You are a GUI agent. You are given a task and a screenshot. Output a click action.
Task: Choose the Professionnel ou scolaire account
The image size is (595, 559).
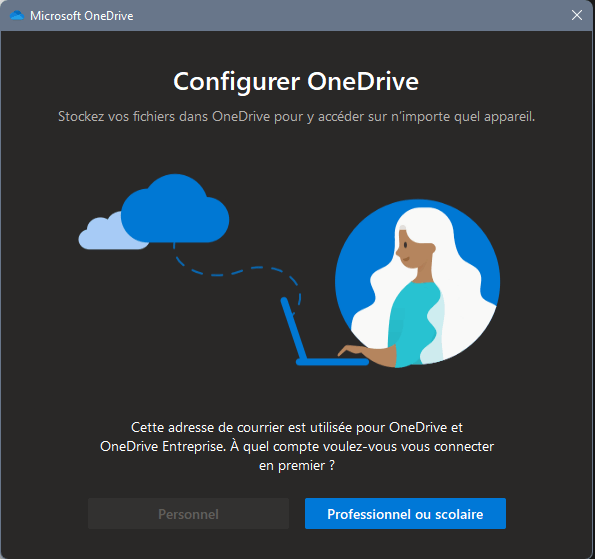tap(405, 513)
